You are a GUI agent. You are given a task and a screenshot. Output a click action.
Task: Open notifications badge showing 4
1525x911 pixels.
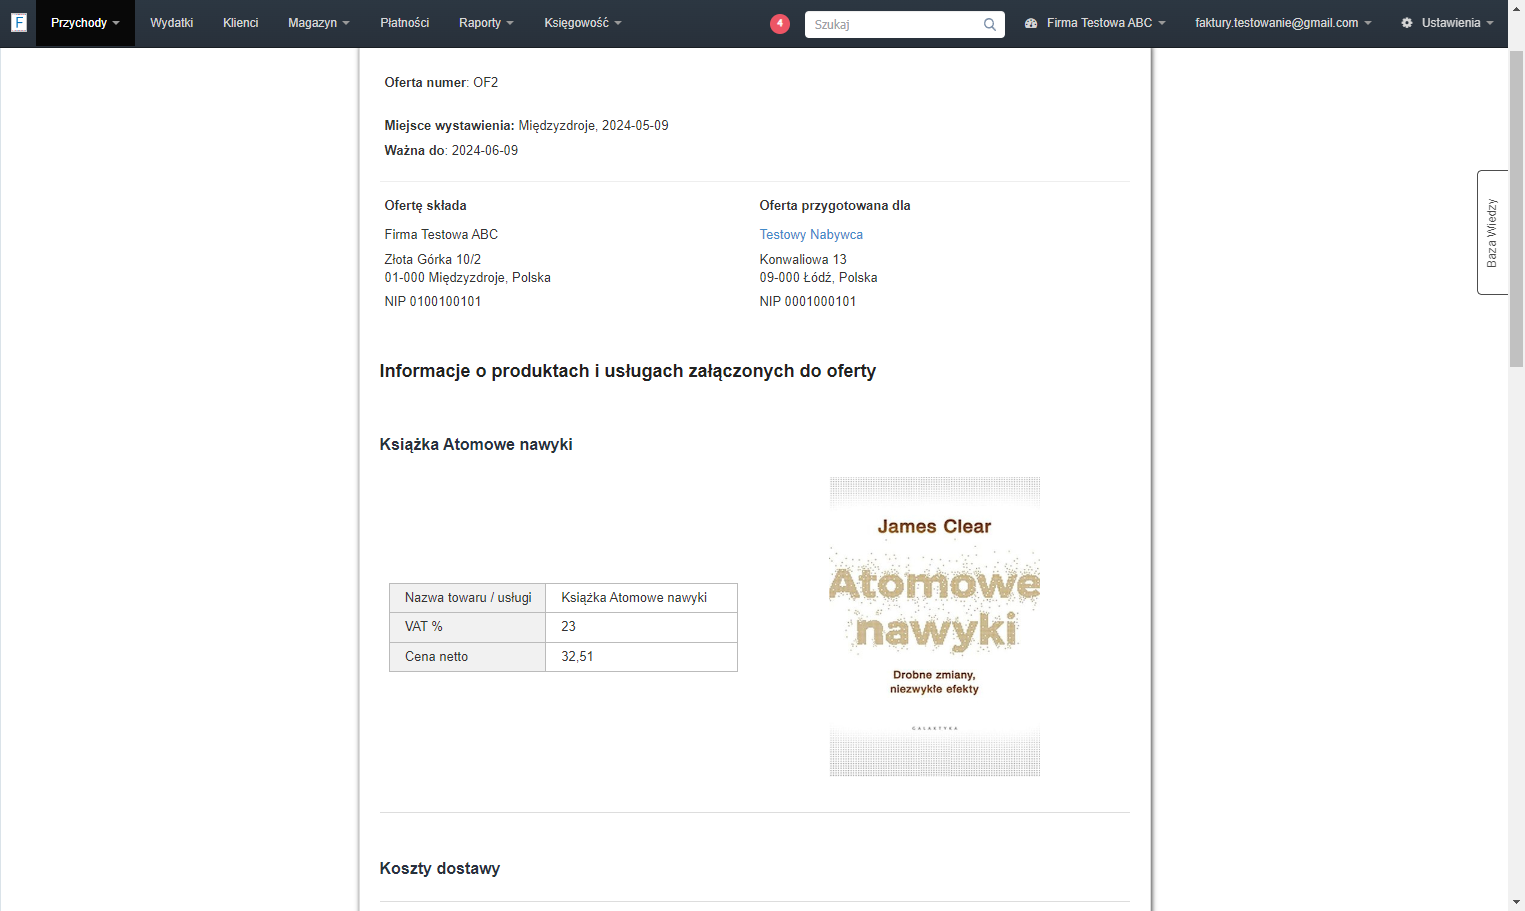780,23
